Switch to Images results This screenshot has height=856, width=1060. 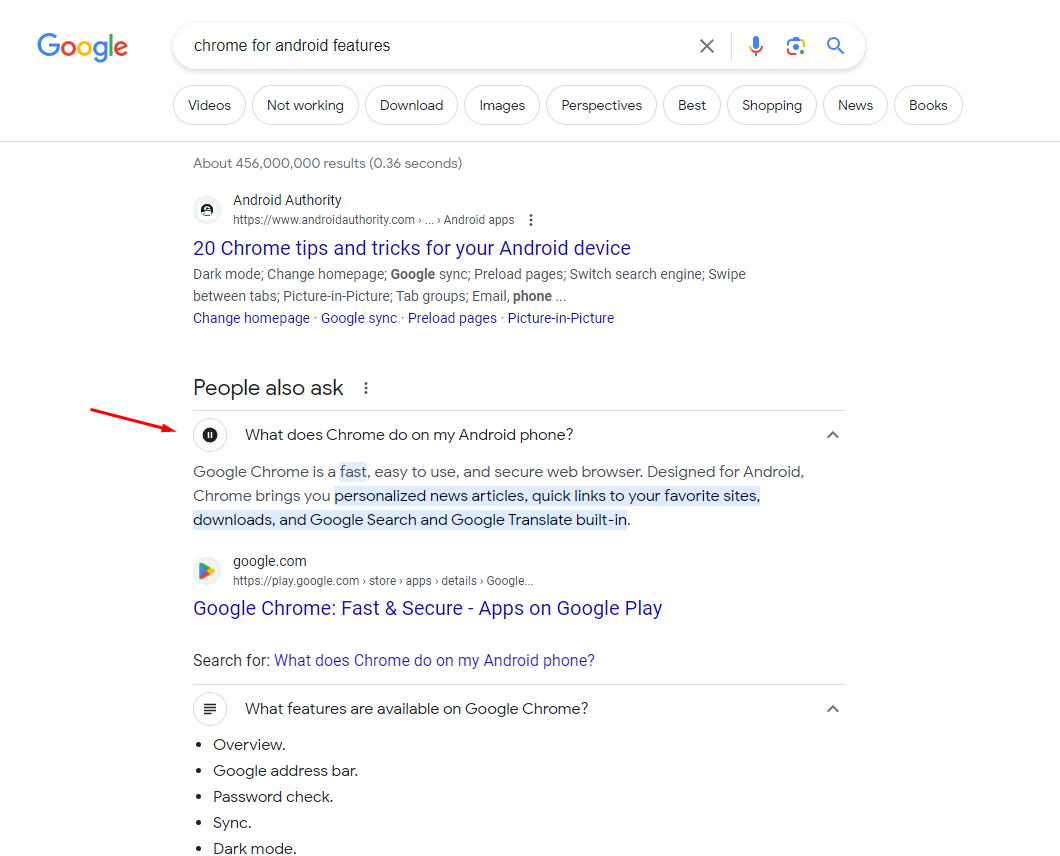[502, 105]
